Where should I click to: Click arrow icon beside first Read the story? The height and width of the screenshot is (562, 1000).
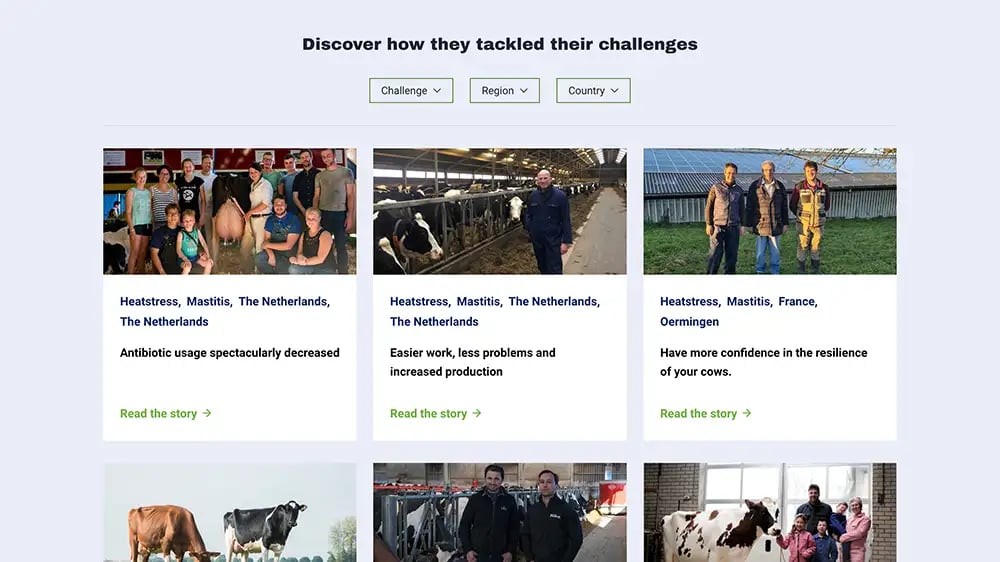pyautogui.click(x=207, y=413)
